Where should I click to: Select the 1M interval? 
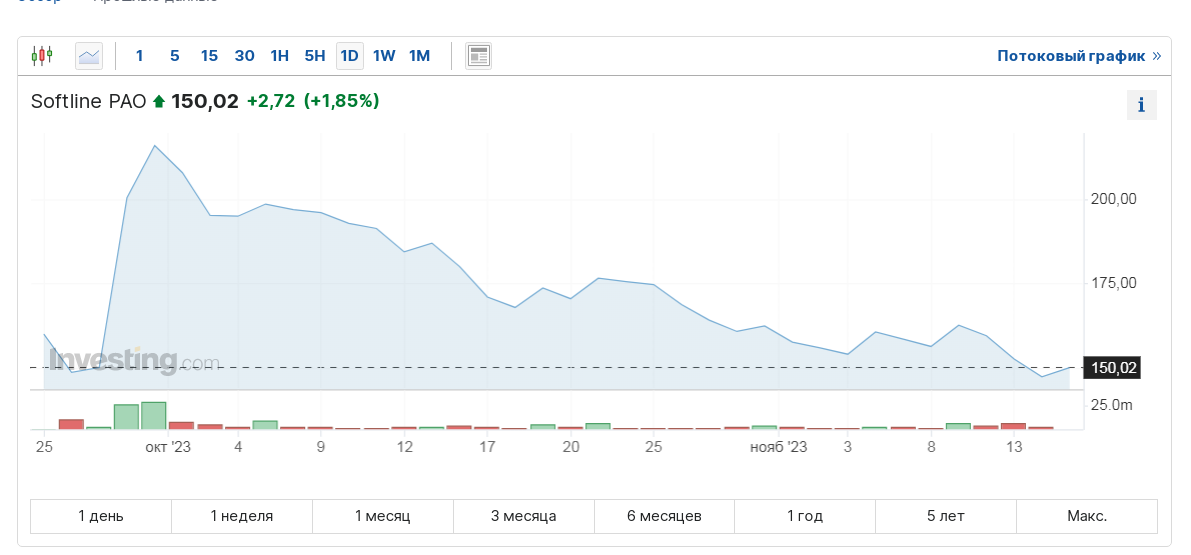(419, 55)
